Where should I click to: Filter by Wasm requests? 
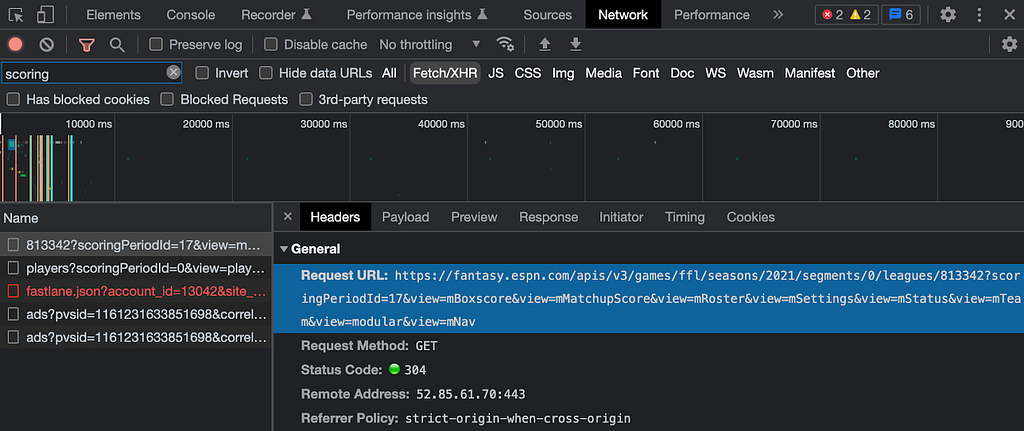755,72
